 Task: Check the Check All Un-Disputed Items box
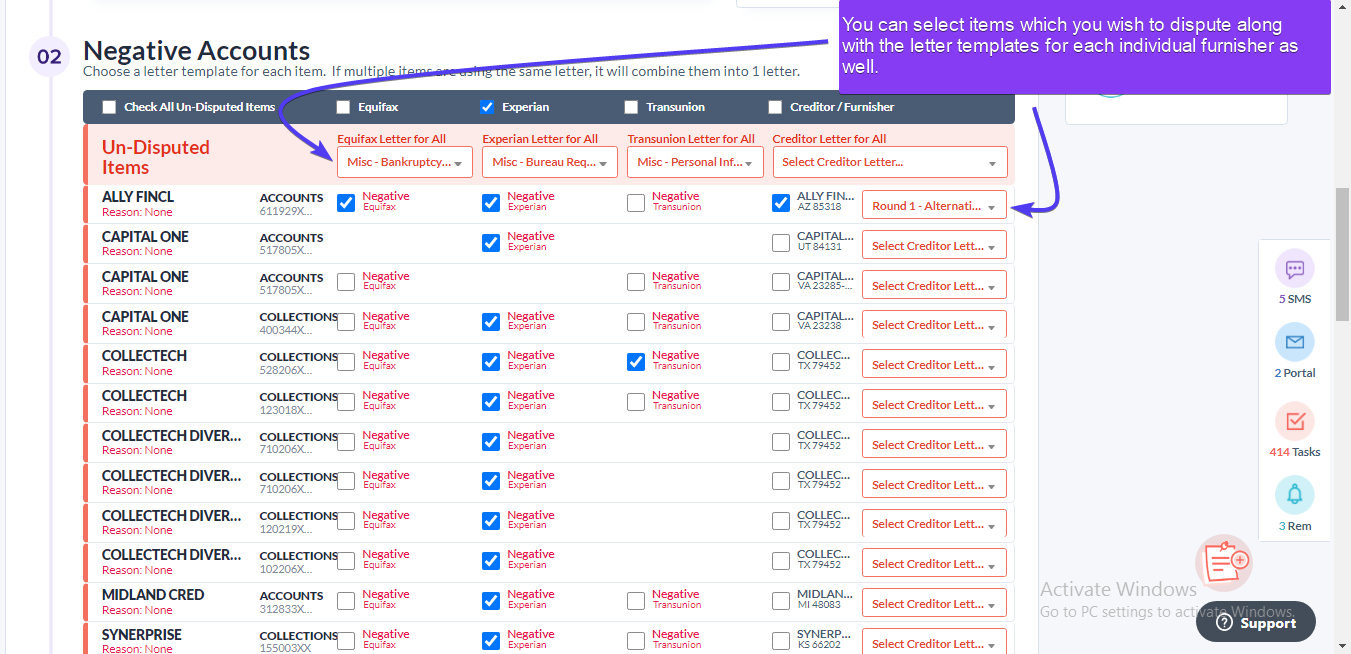109,107
